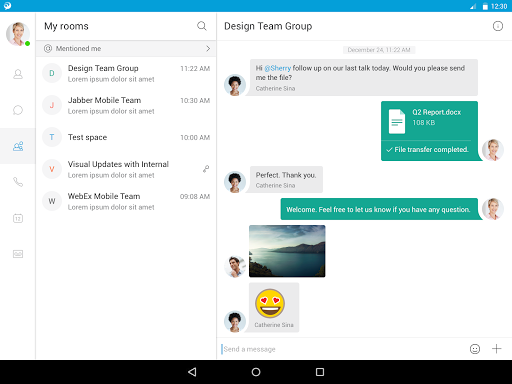Select the Rooms group icon in sidebar
This screenshot has width=512, height=384.
point(18,146)
